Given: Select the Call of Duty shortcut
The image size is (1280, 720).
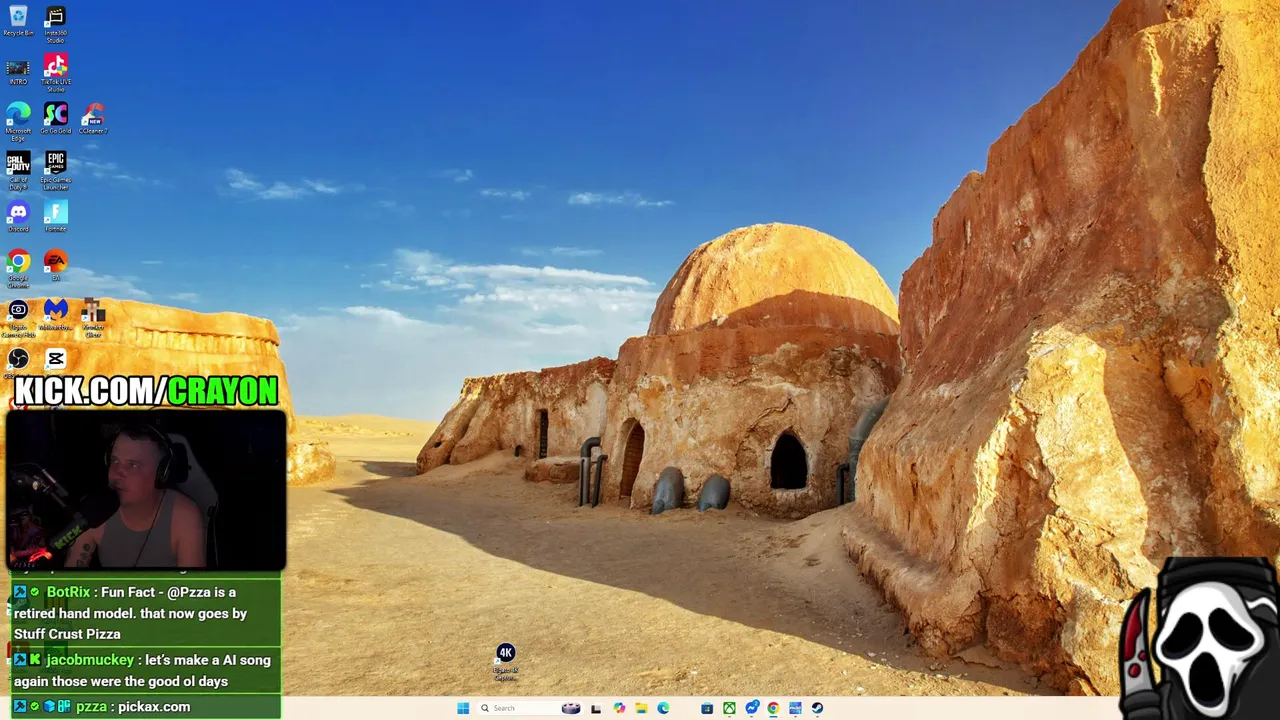Looking at the screenshot, I should pos(18,170).
